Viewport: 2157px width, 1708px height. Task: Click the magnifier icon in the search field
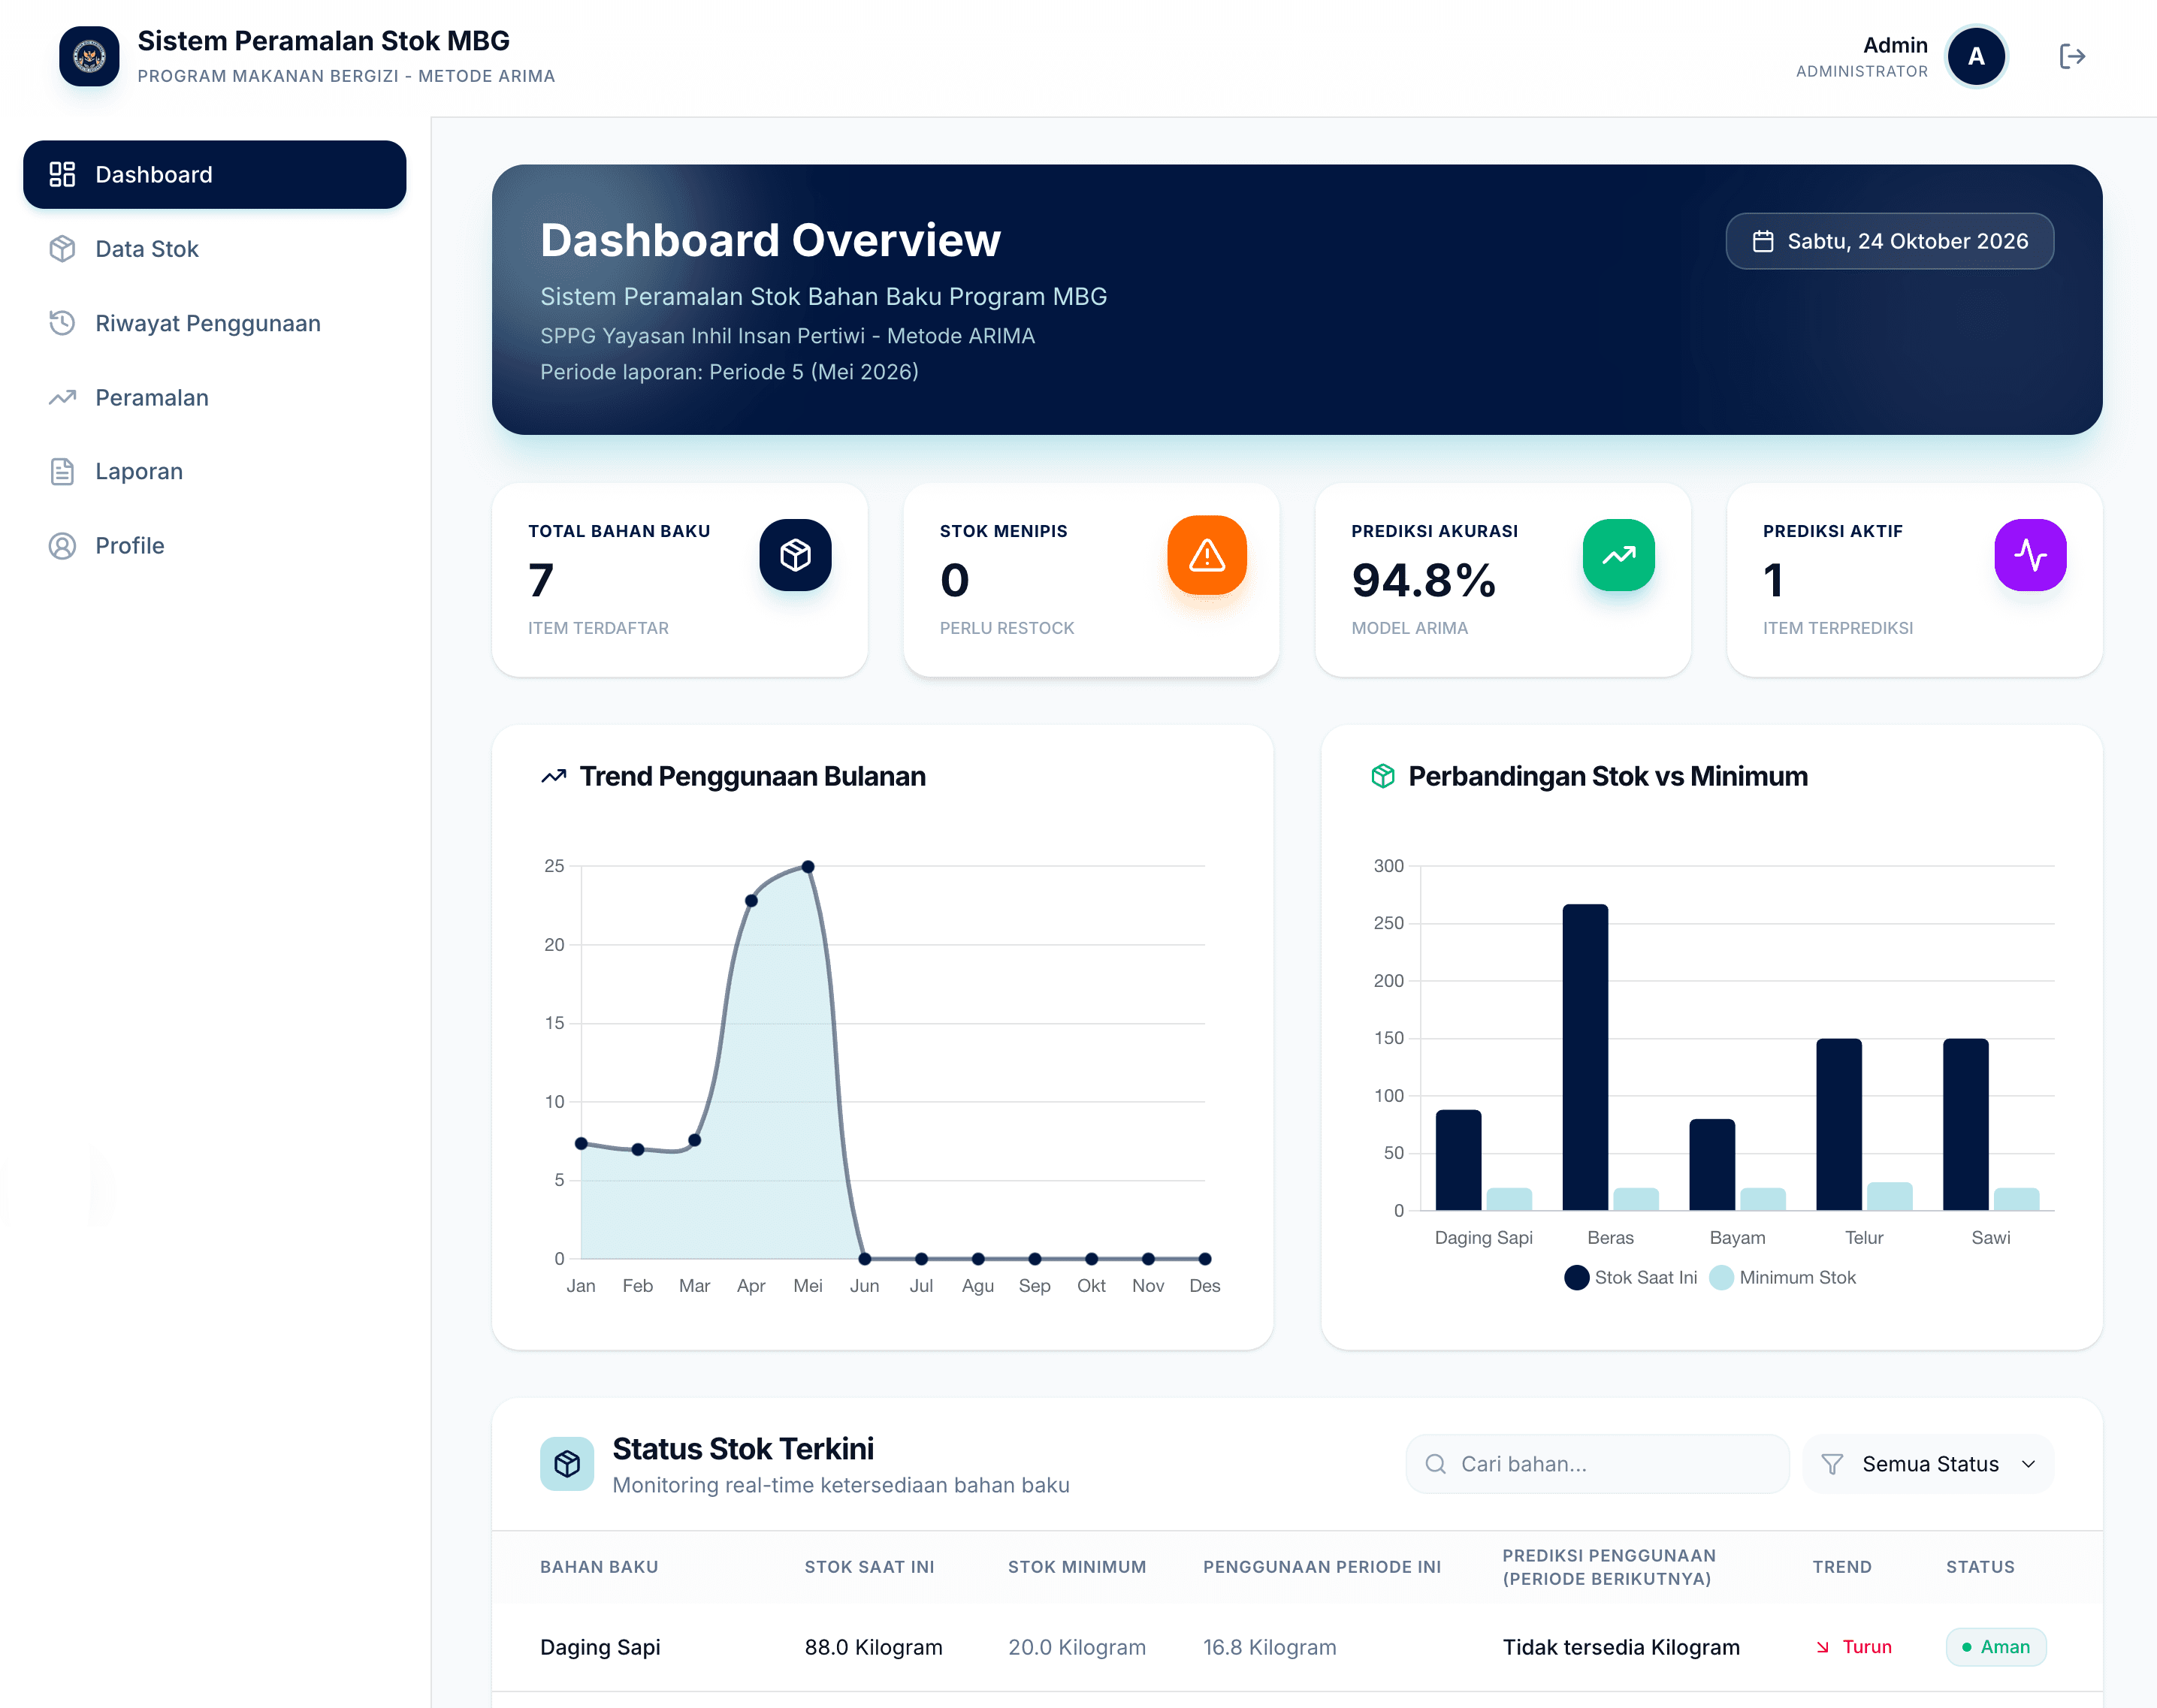pos(1435,1464)
